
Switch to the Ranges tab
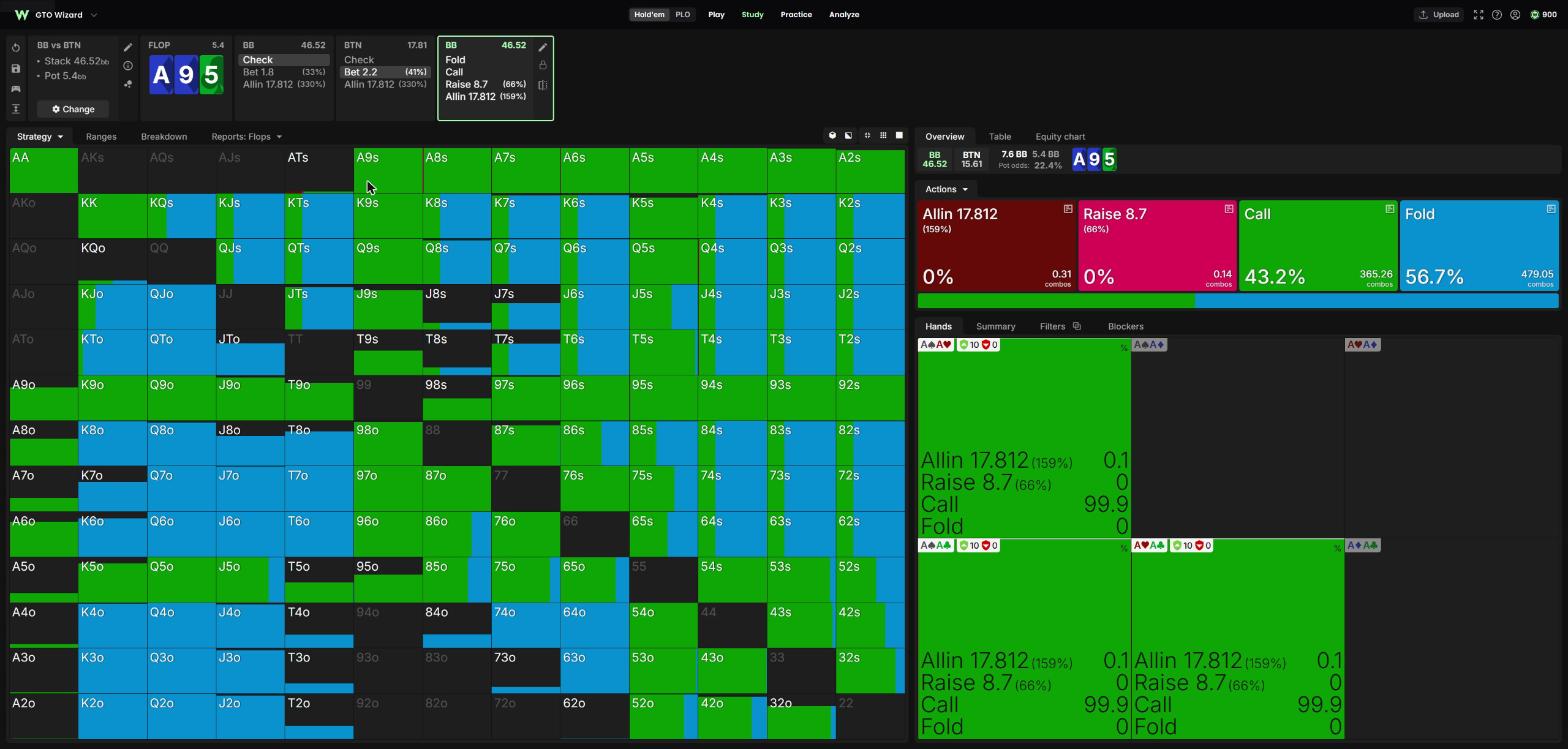[101, 137]
